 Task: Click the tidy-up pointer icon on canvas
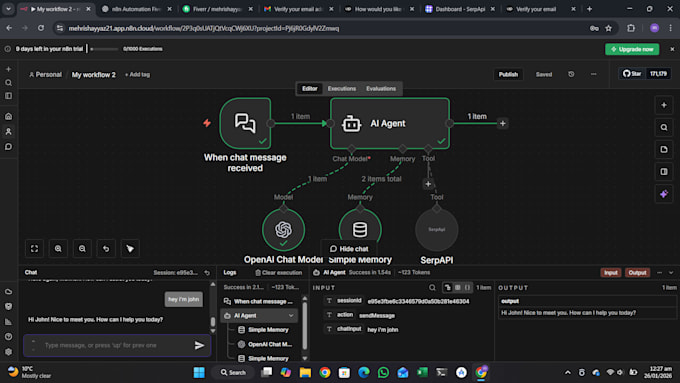(130, 249)
